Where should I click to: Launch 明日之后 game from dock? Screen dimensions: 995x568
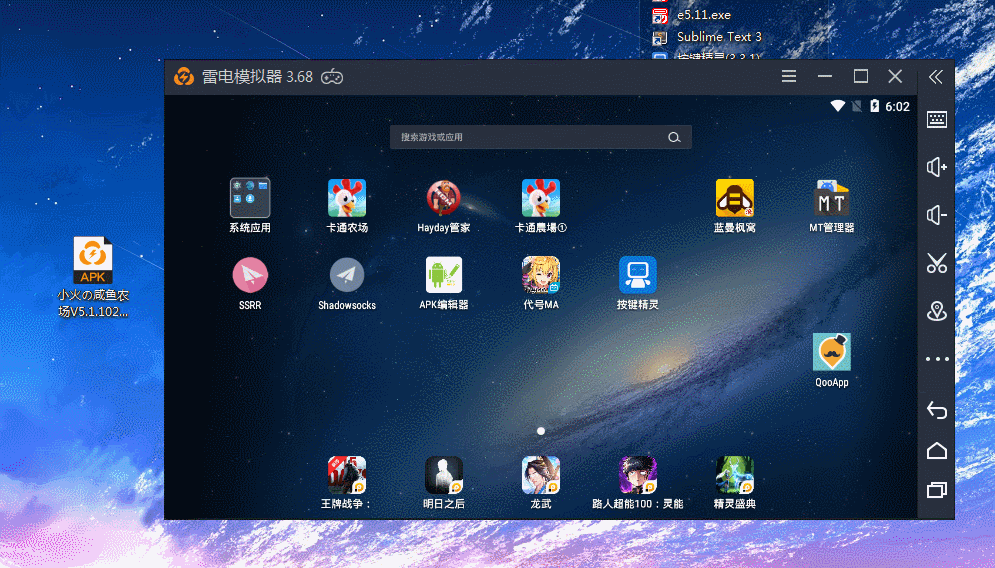(x=444, y=475)
